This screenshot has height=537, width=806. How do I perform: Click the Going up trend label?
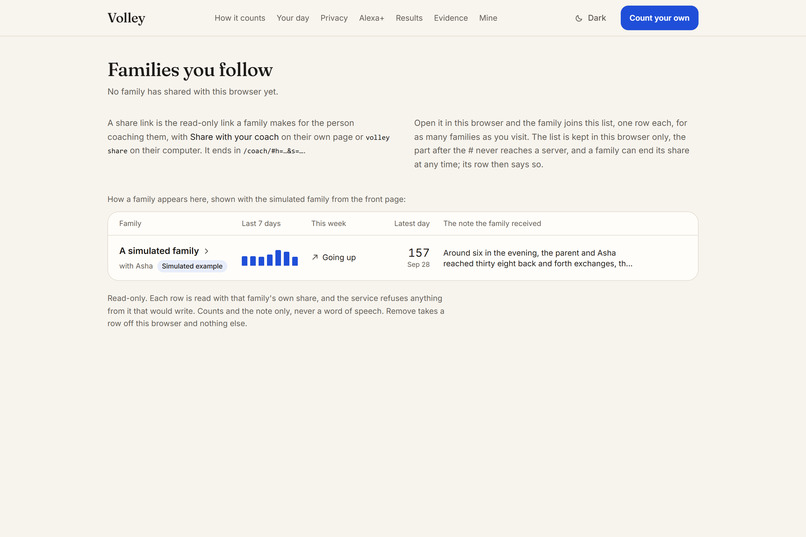click(339, 257)
